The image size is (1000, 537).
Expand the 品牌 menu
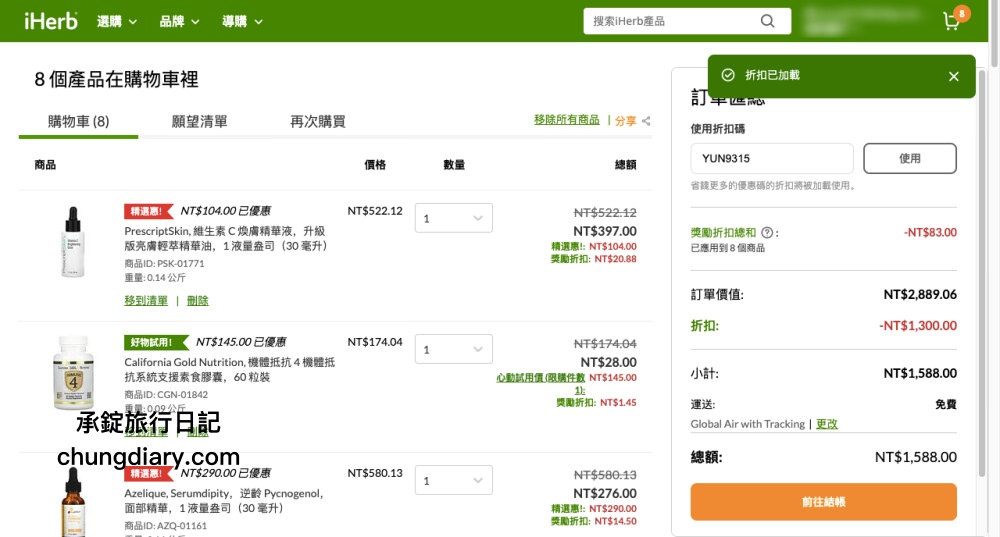pyautogui.click(x=179, y=21)
